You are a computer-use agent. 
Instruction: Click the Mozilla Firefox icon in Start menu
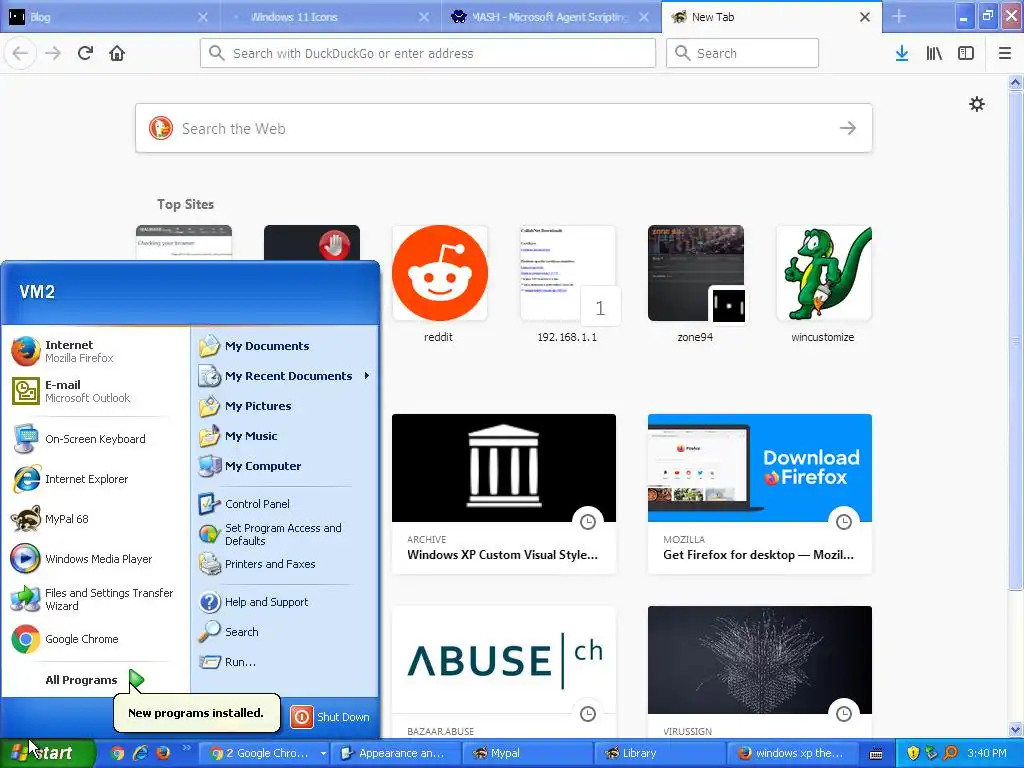pos(25,351)
